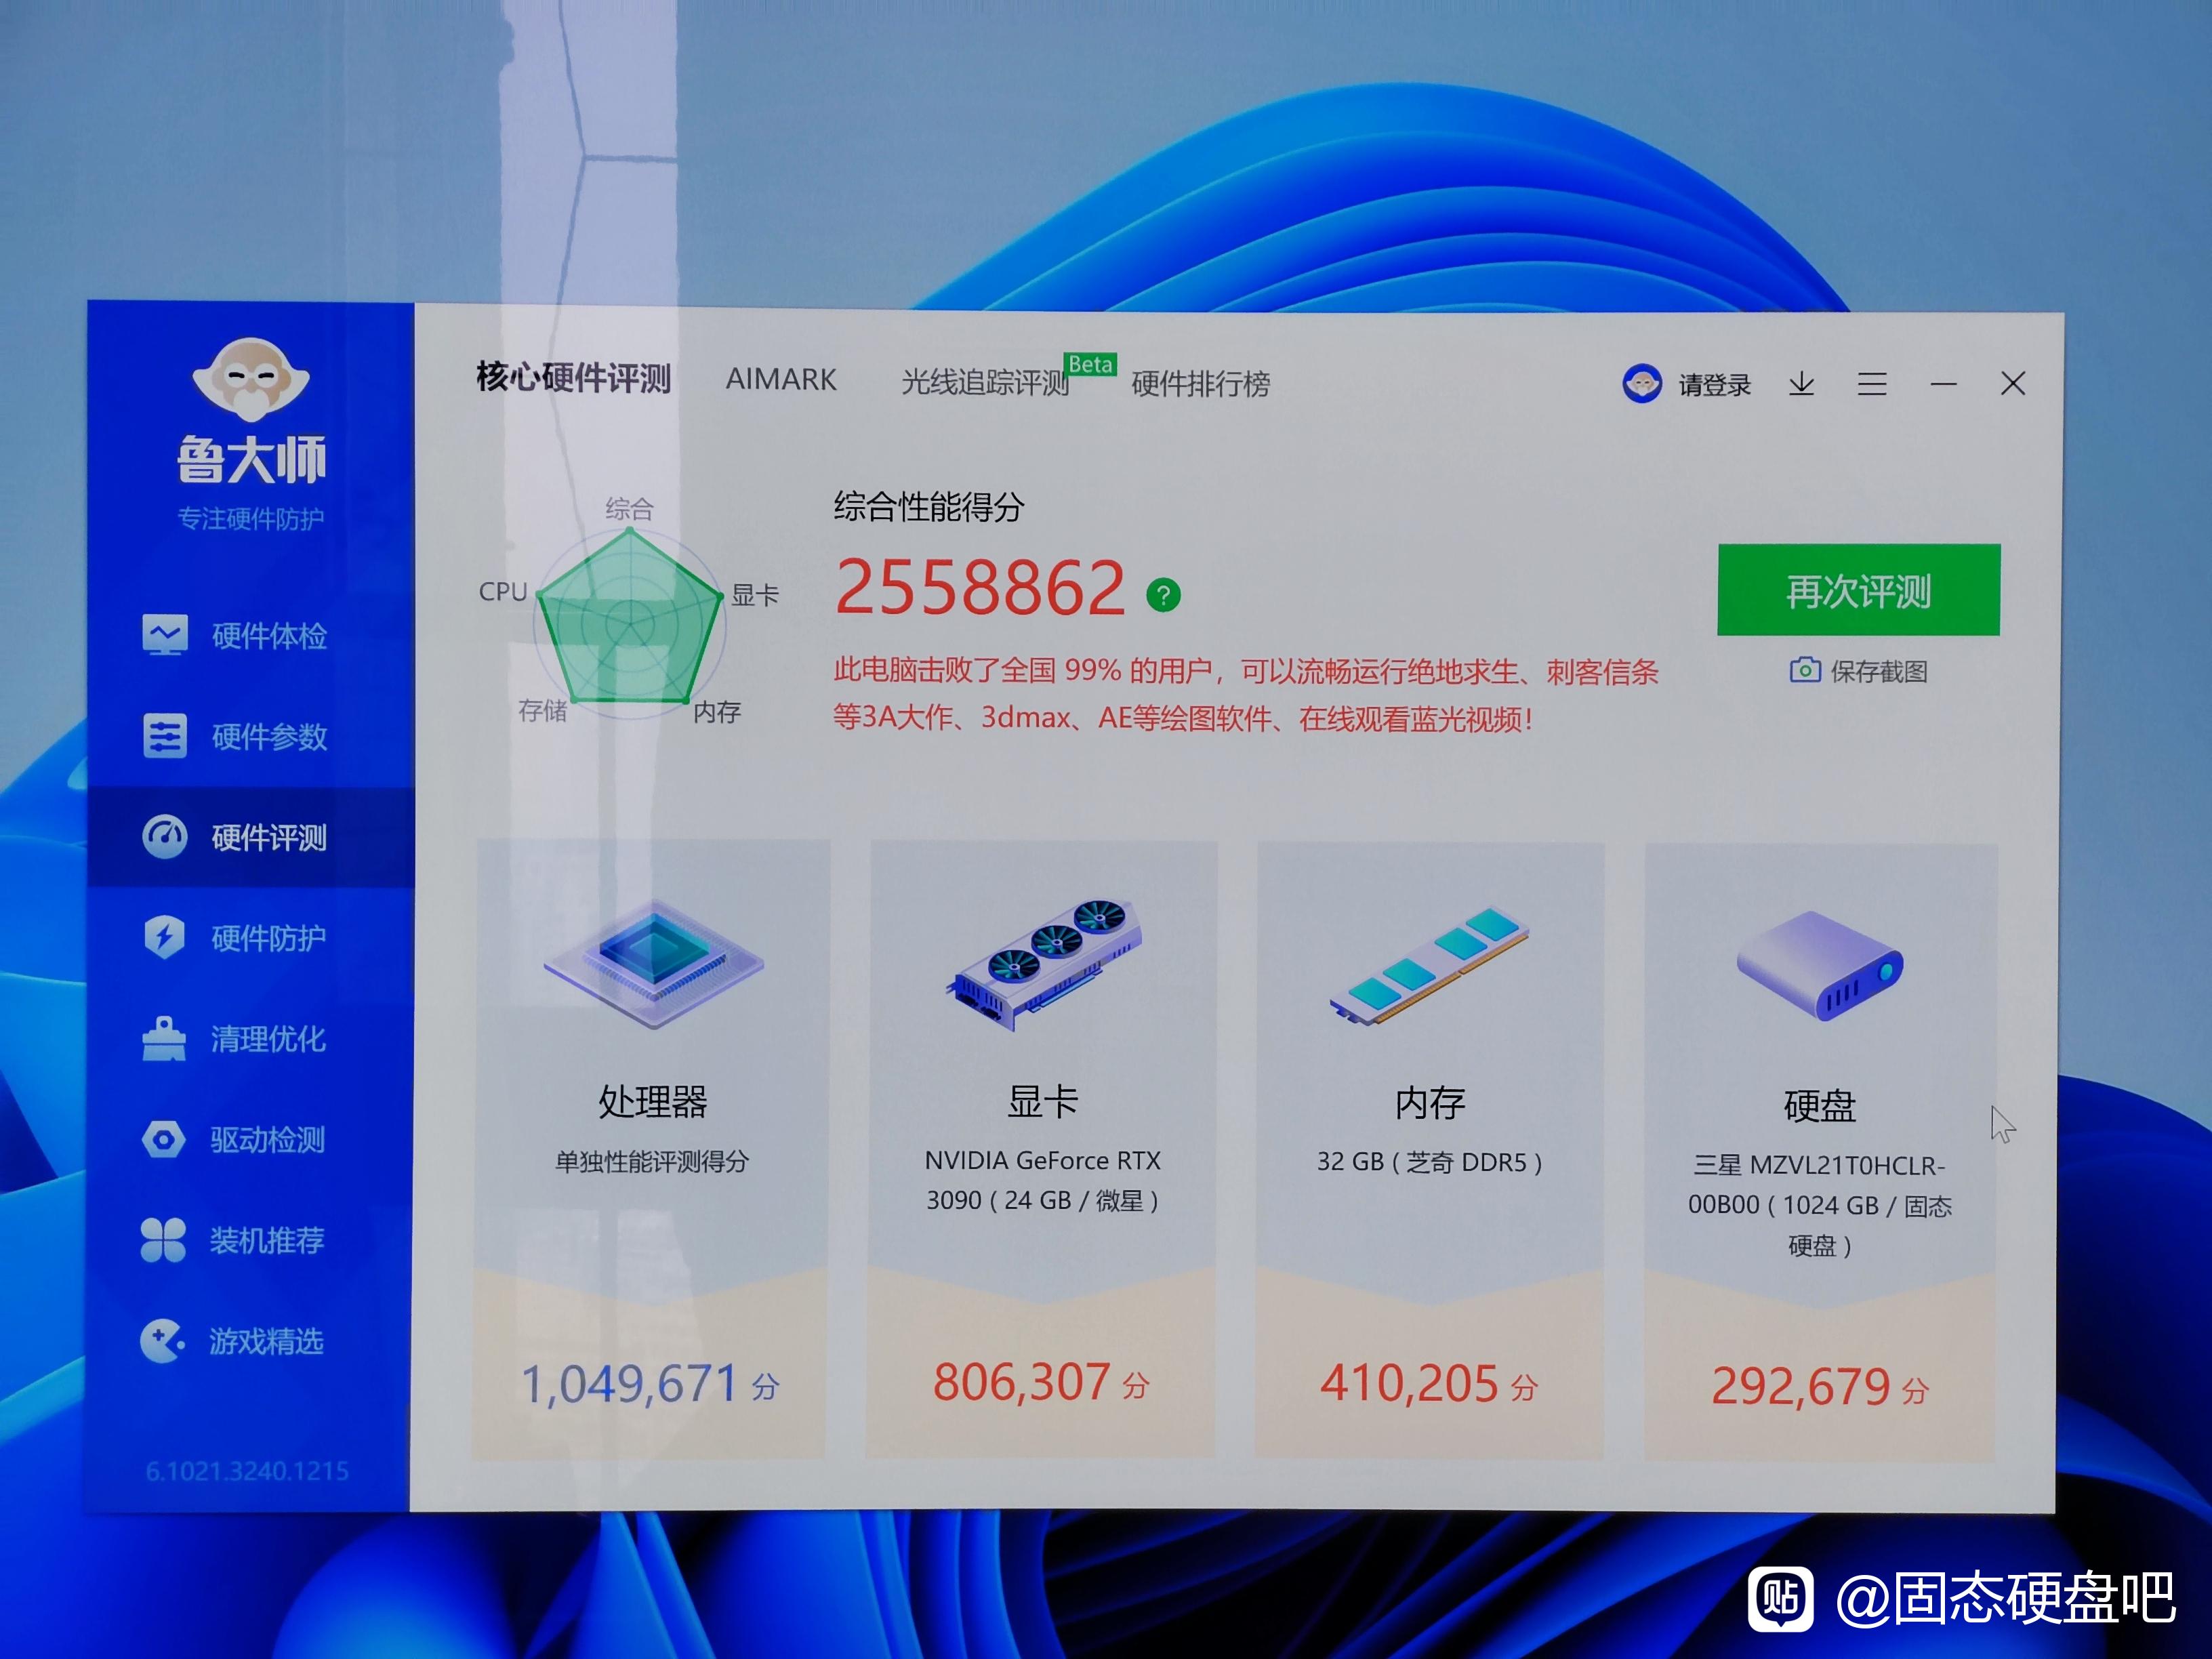Select 硬件评测 in the sidebar
The image size is (2212, 1659).
click(x=250, y=837)
